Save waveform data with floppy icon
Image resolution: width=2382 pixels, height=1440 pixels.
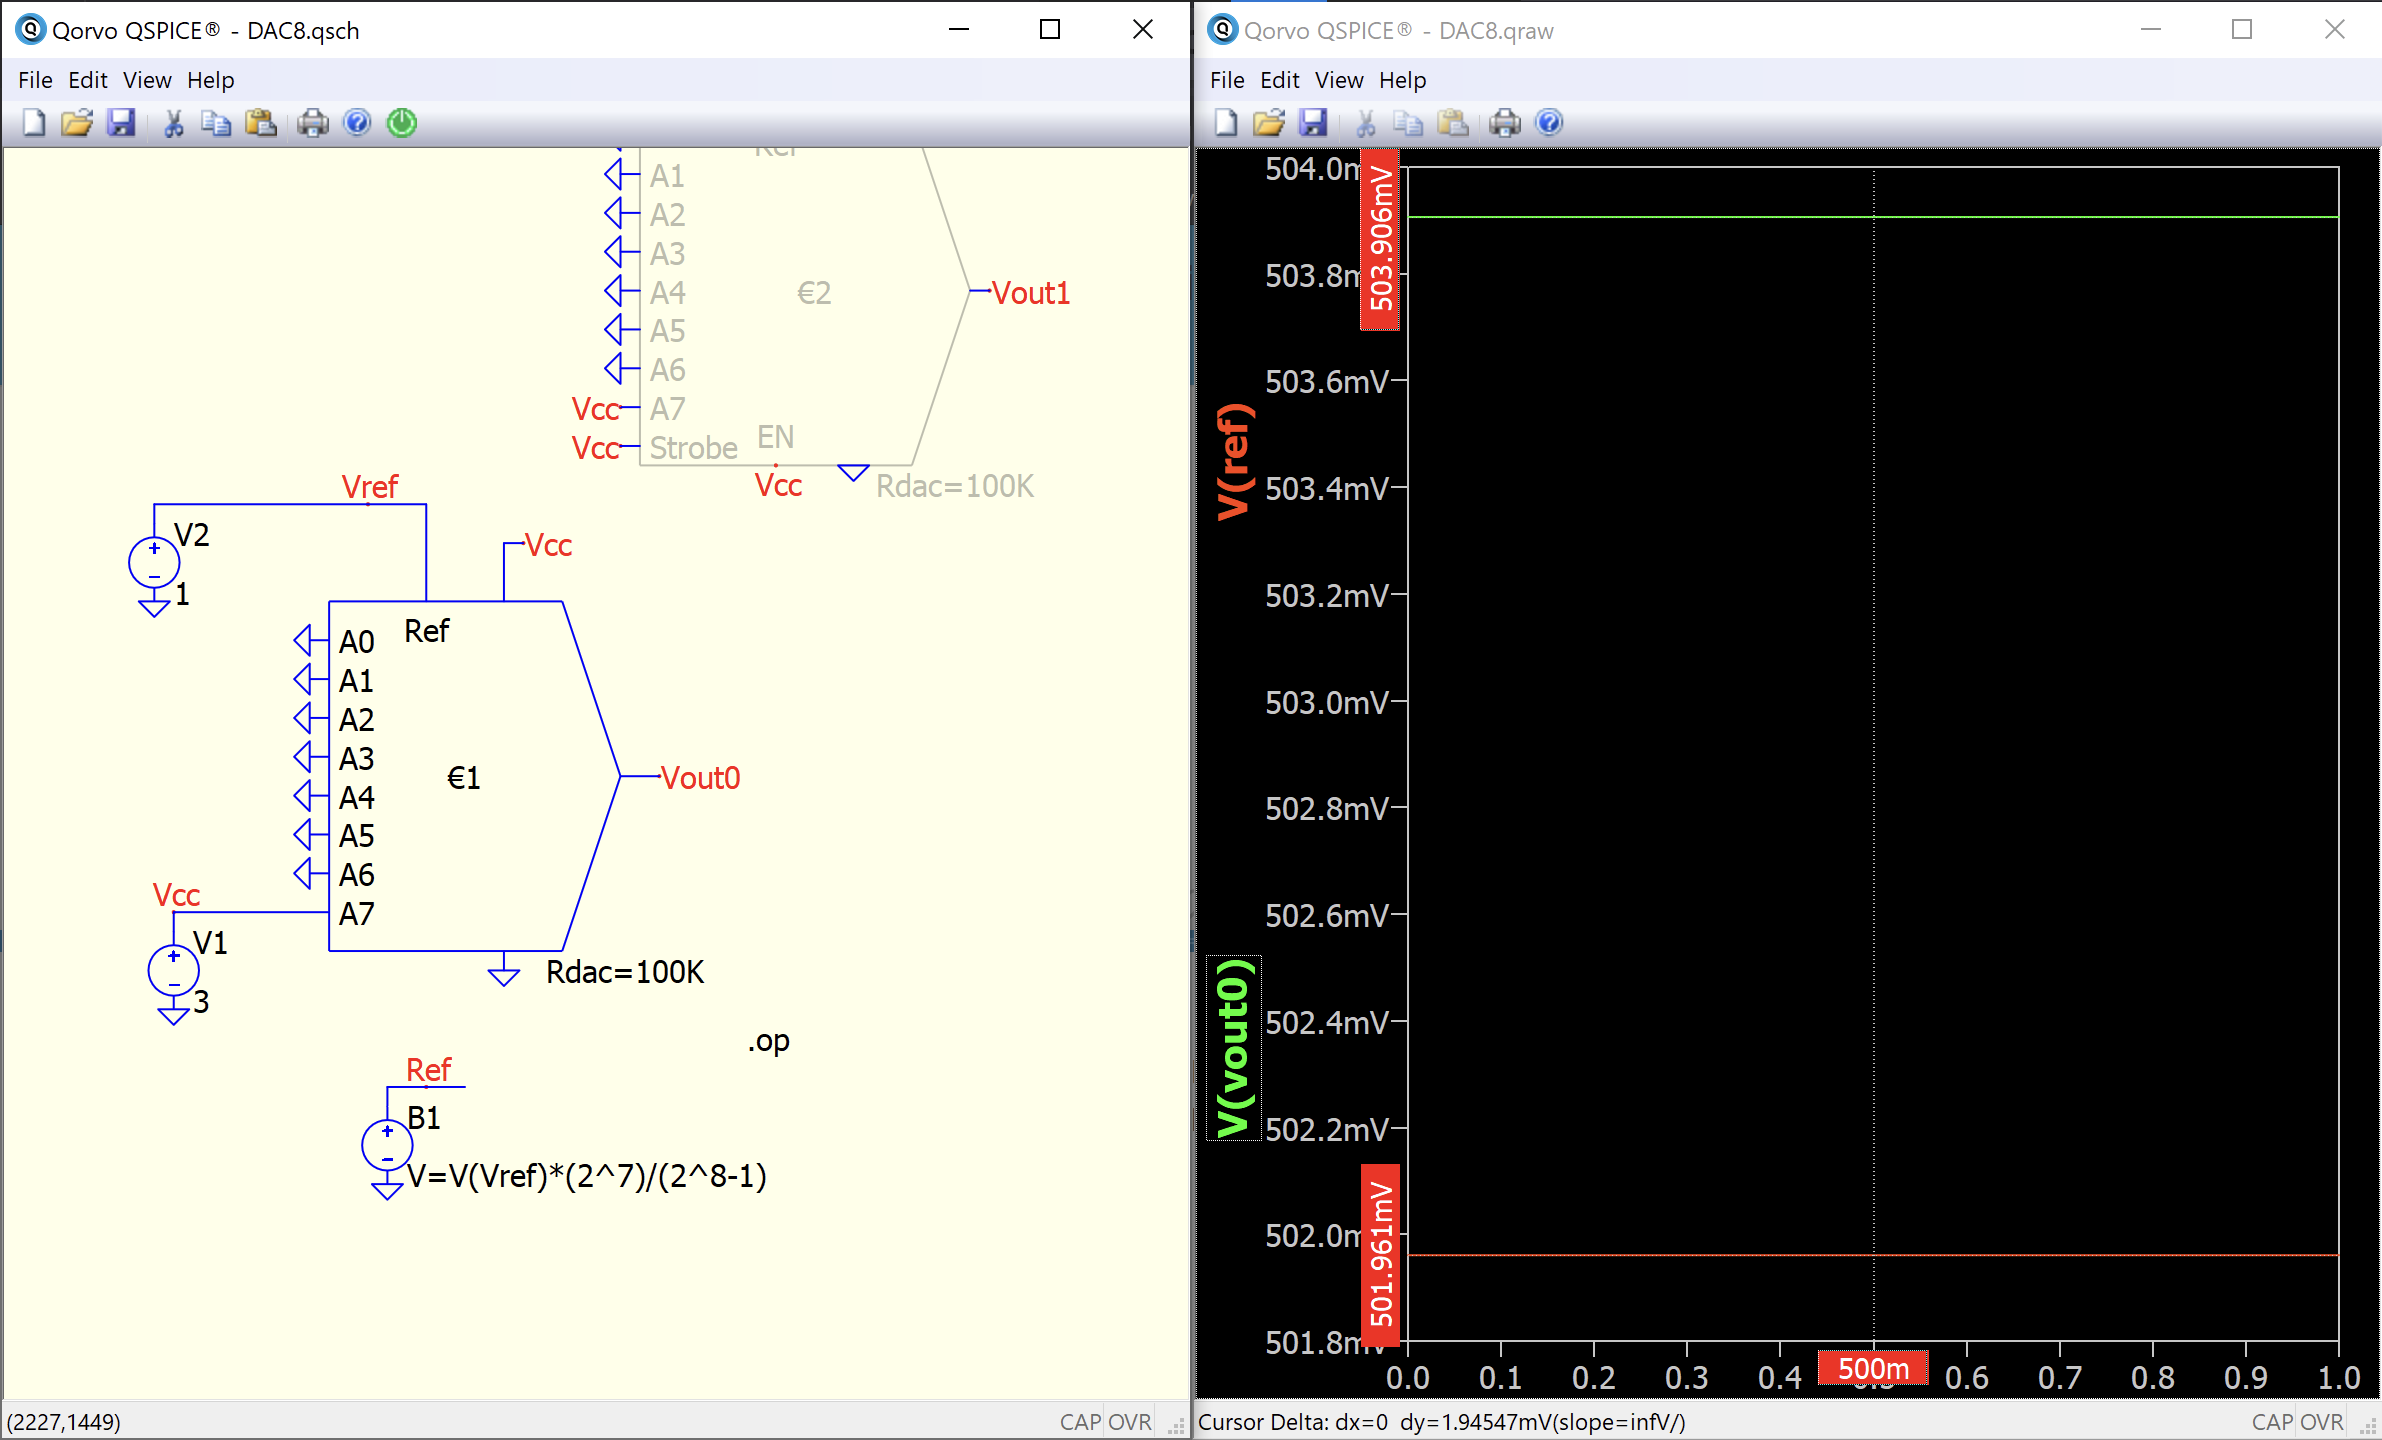pos(1312,123)
